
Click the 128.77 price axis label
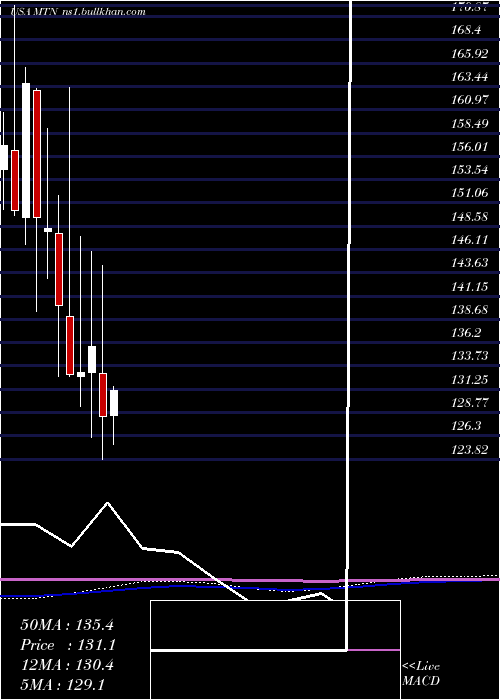pos(470,403)
